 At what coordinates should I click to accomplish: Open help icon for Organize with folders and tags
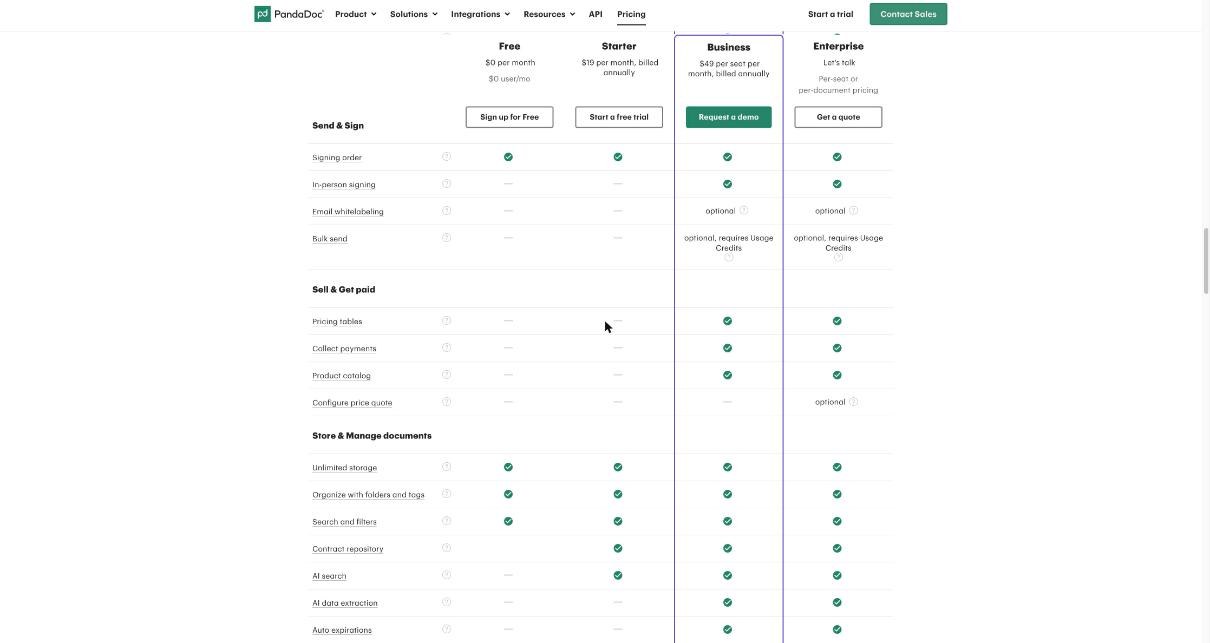[x=446, y=493]
